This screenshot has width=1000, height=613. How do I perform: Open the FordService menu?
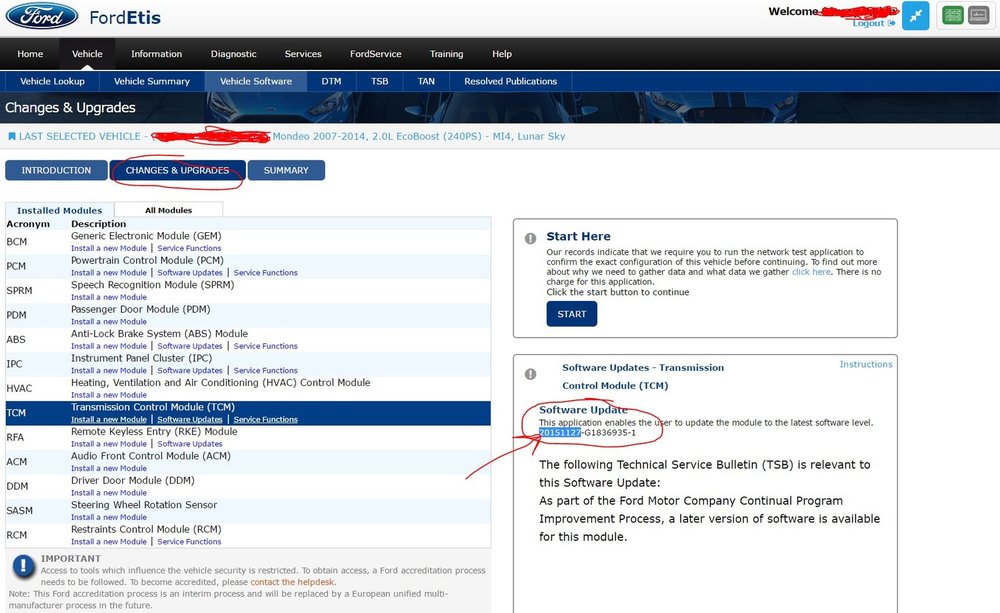coord(376,54)
